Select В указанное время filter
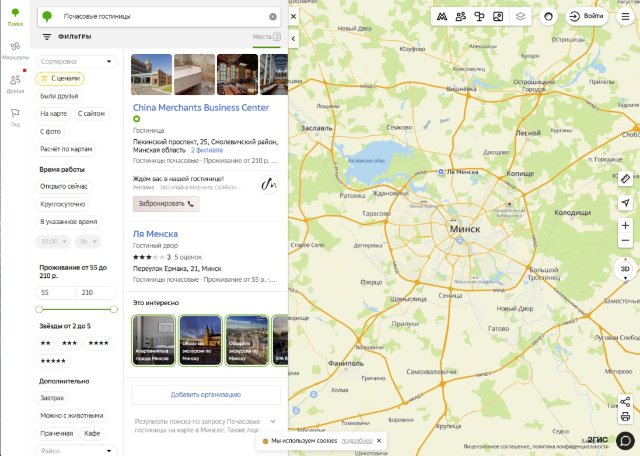 (69, 222)
